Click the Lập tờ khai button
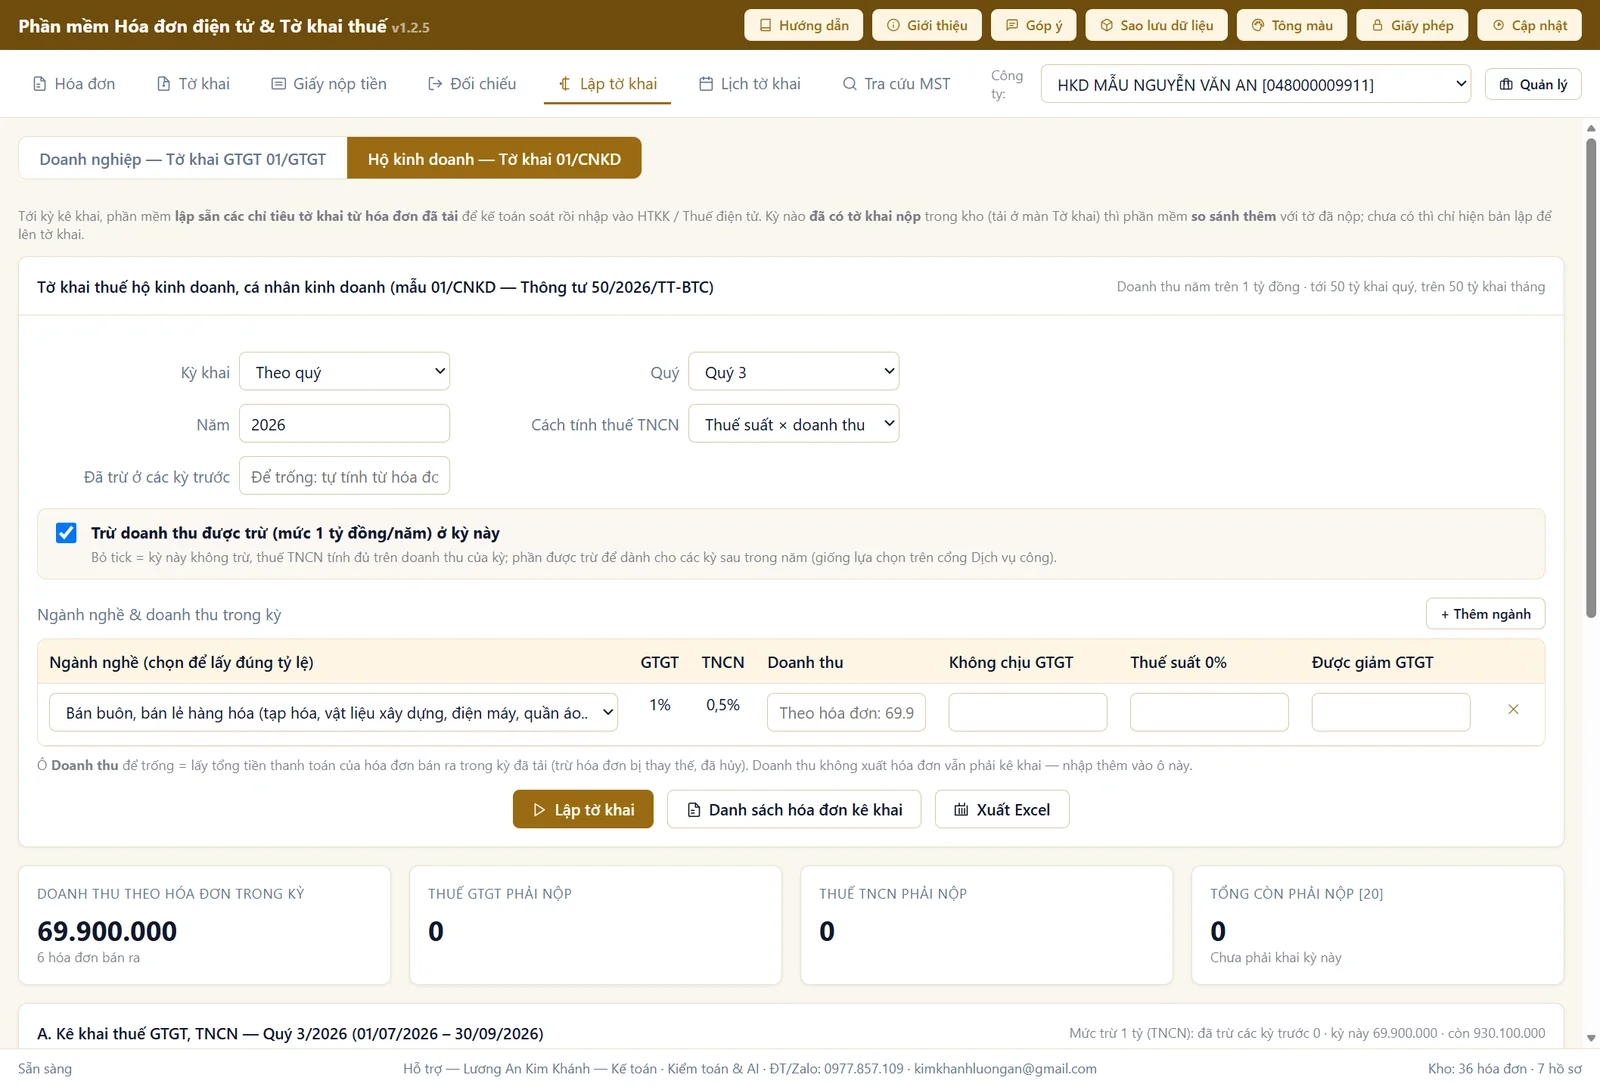 [x=583, y=810]
